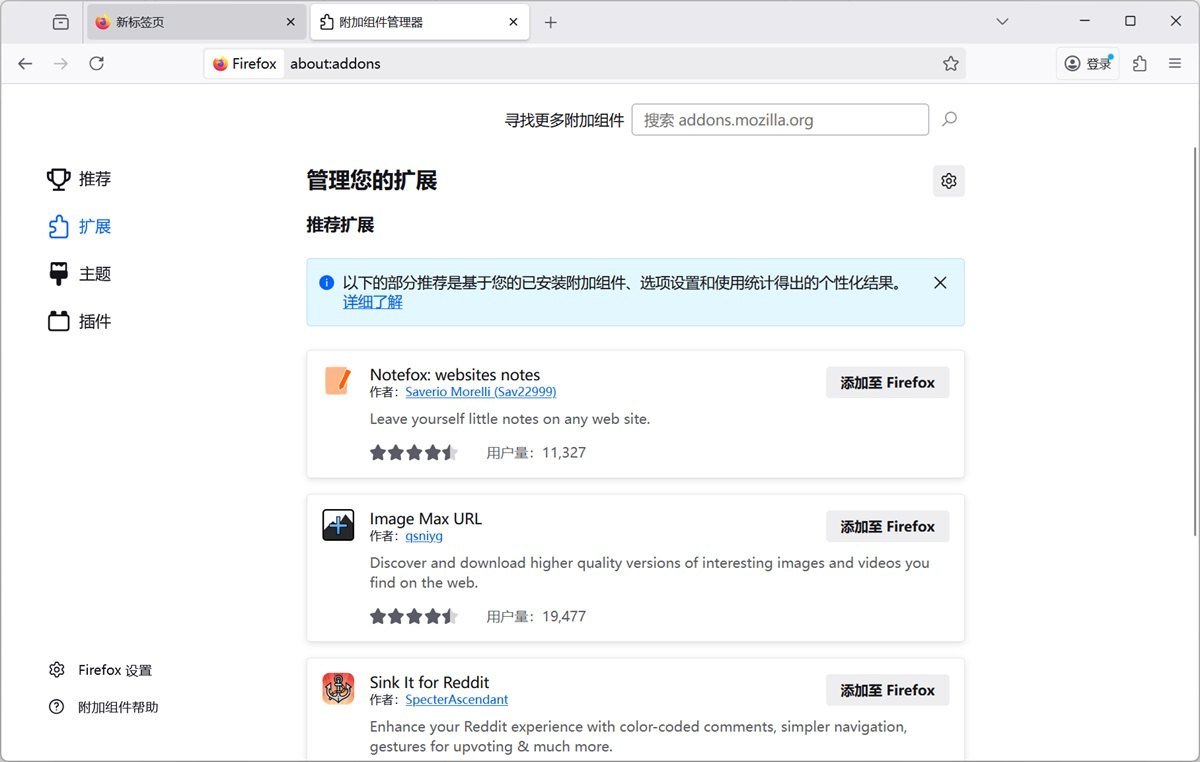Screen dimensions: 1200x762
Task: Dismiss the personalized recommendations notice
Action: (939, 282)
